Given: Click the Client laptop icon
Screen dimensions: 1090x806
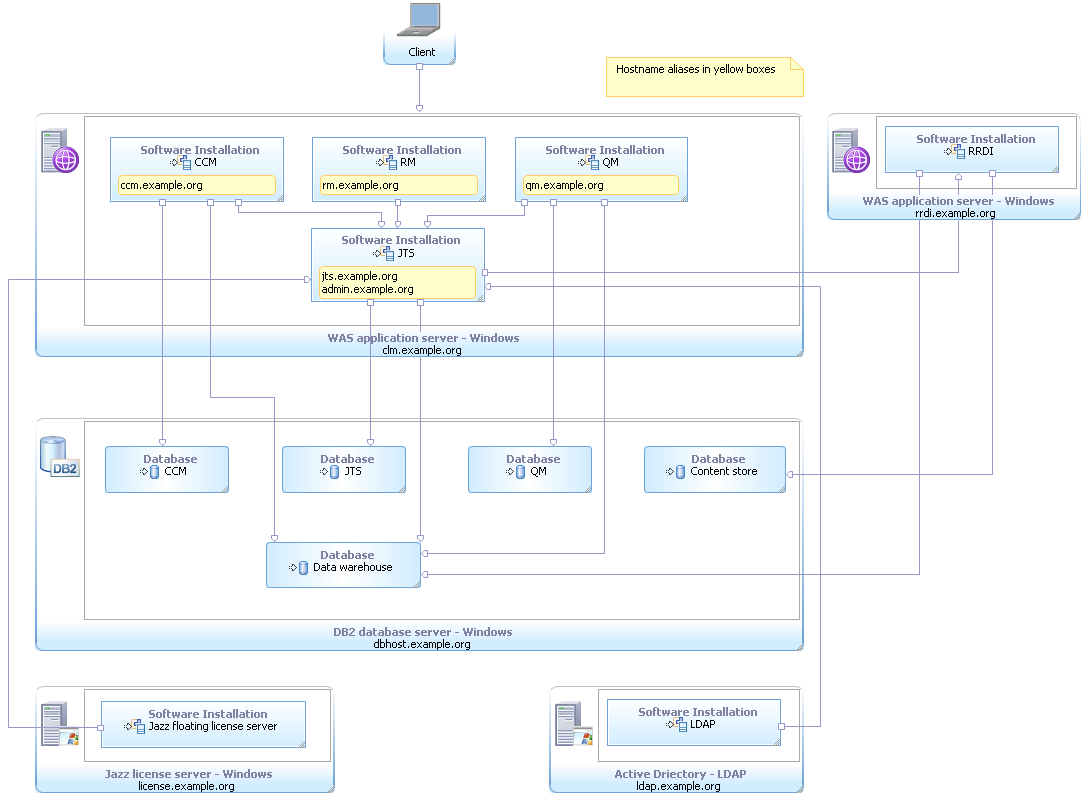Looking at the screenshot, I should (419, 19).
